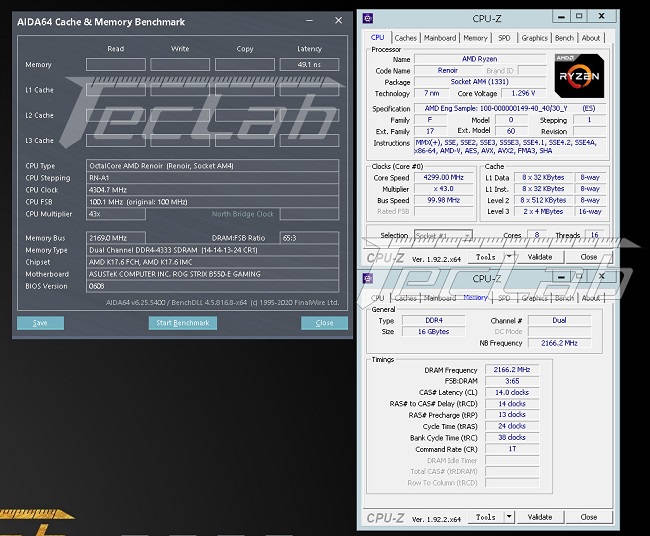Click the Memory Latency 49.1 ns field
Image resolution: width=650 pixels, height=536 pixels.
point(309,64)
